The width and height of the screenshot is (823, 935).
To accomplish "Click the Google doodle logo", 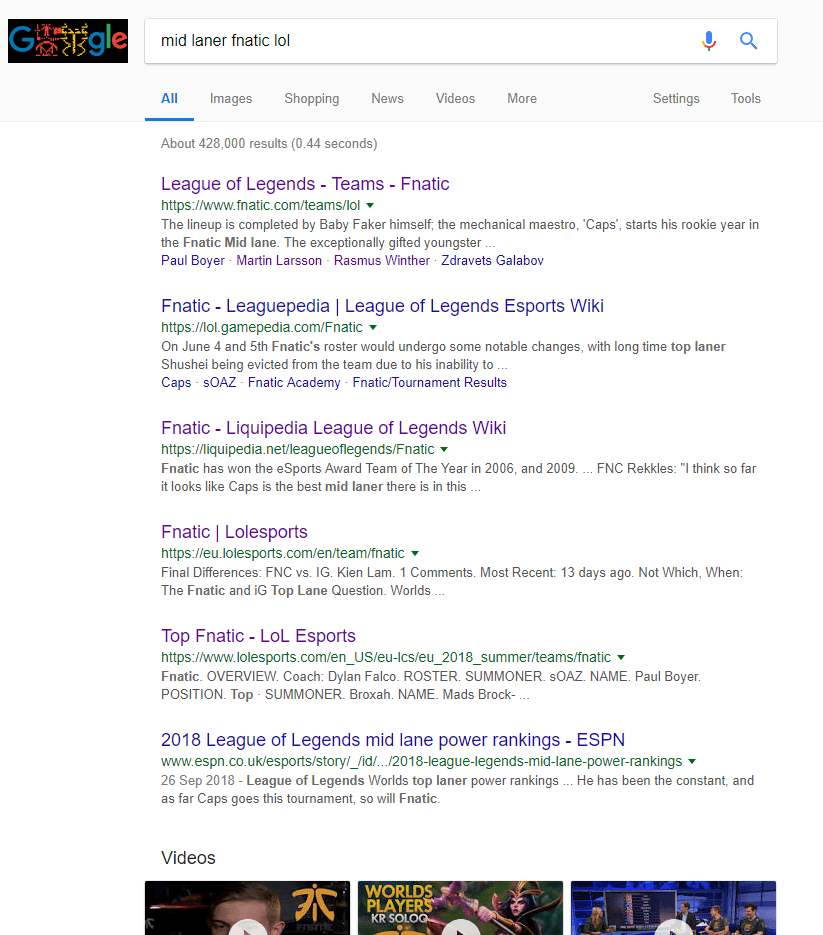I will pos(68,41).
